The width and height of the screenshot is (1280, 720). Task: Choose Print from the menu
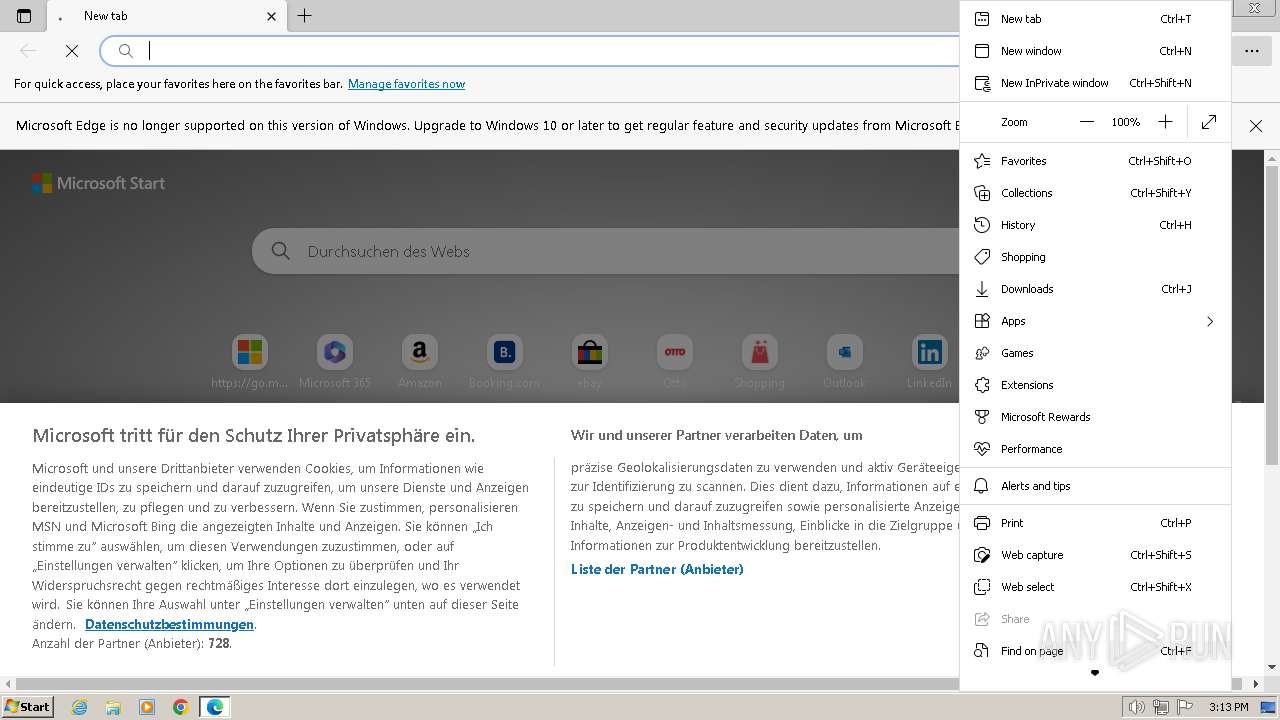(x=1095, y=523)
